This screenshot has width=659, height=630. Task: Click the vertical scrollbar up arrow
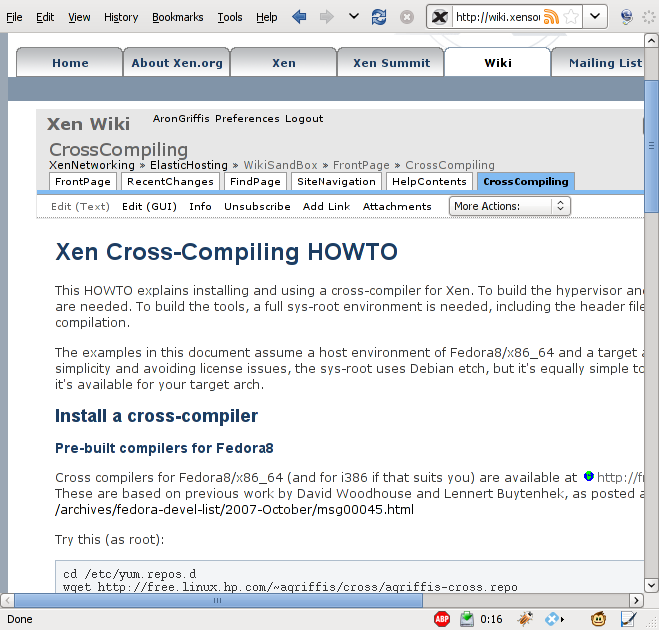tap(651, 41)
